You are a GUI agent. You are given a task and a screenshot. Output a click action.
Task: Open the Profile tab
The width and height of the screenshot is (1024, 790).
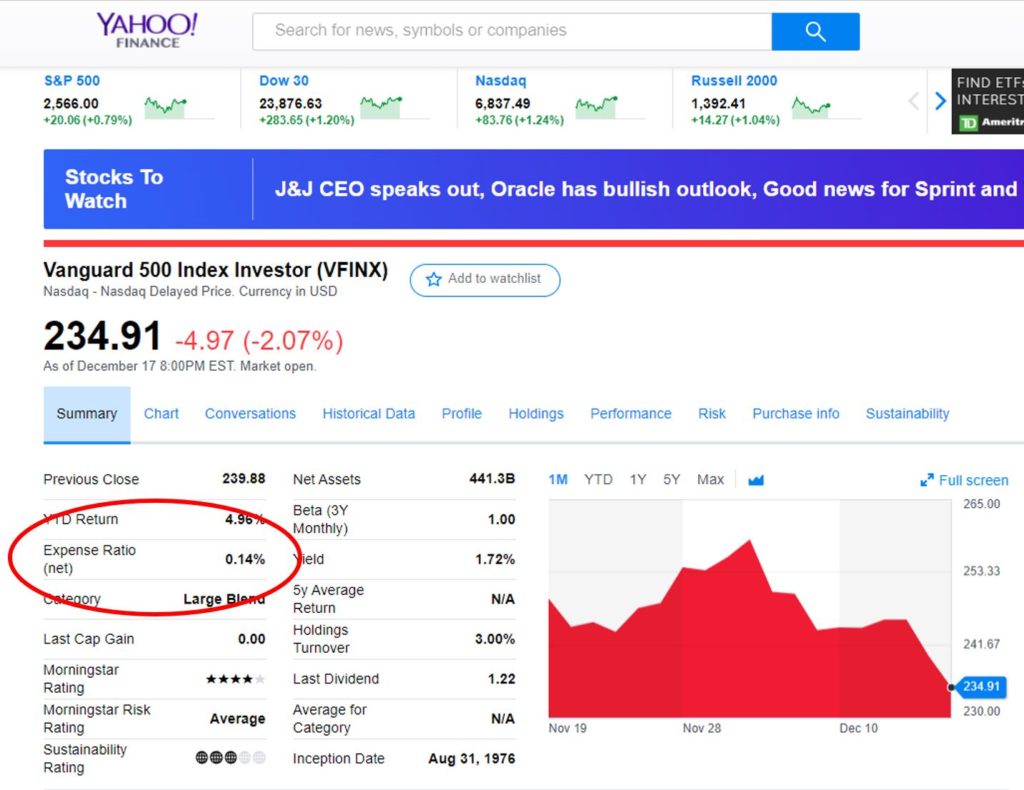click(462, 414)
